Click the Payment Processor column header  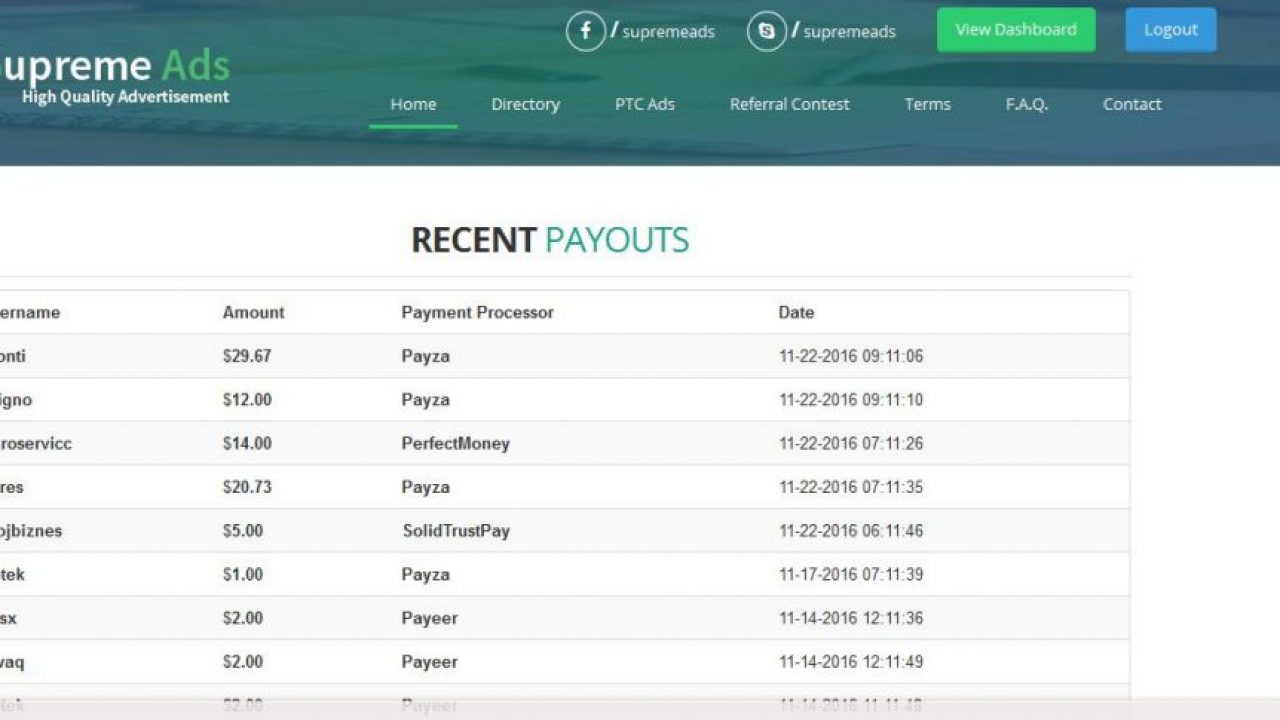tap(477, 312)
